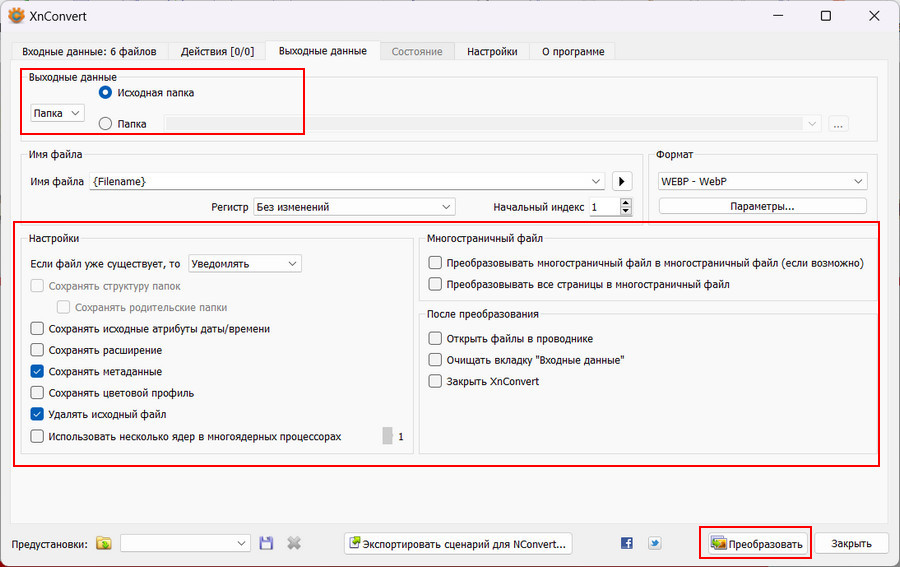
Task: Uncheck Сохранять метаданные checkbox
Action: point(37,371)
